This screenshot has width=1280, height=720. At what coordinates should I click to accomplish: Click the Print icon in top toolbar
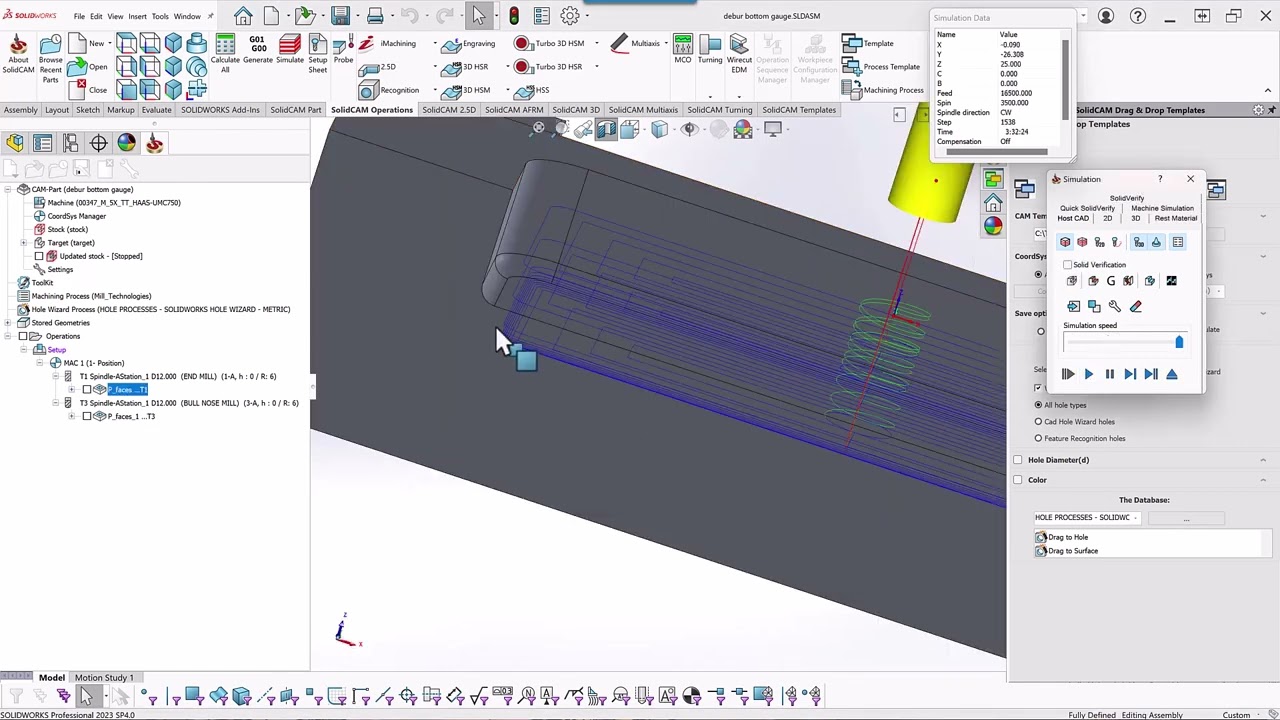[375, 16]
